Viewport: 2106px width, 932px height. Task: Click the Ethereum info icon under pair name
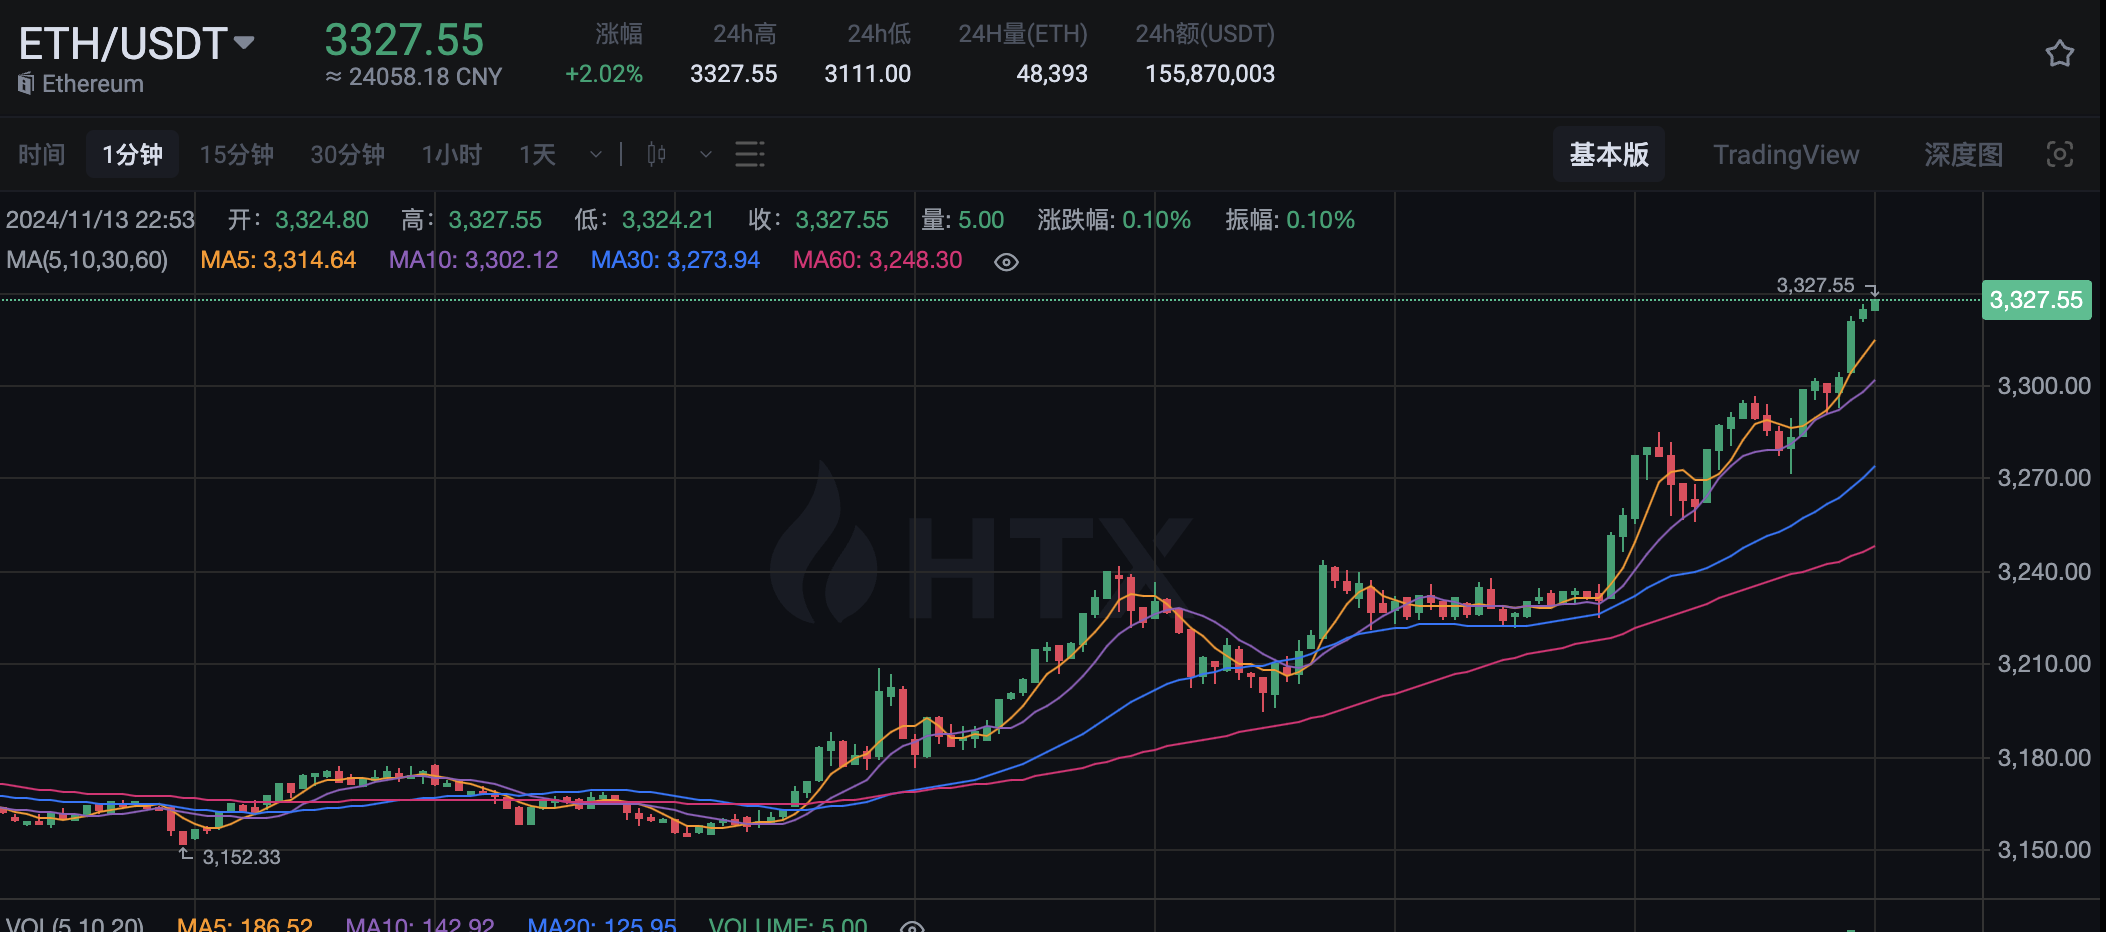pos(26,84)
